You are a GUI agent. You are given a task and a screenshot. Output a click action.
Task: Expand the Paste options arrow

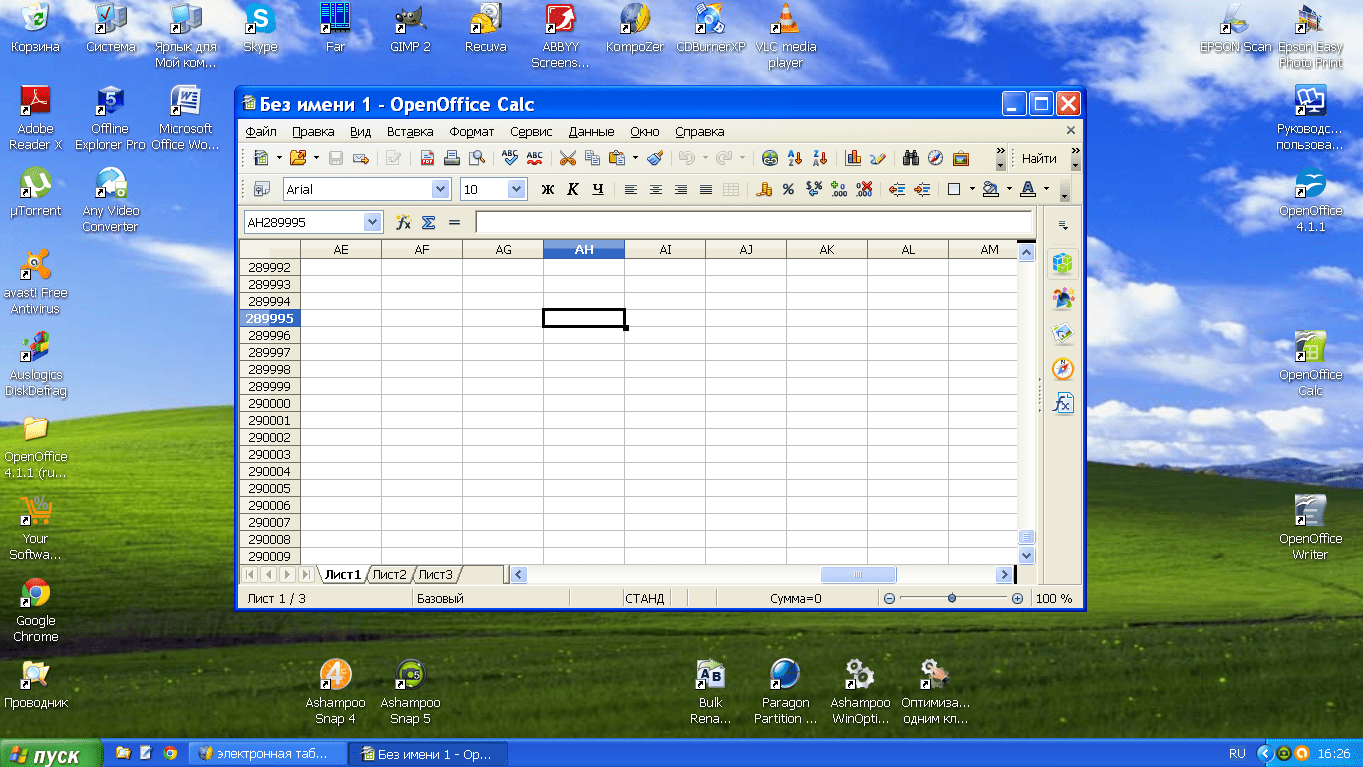coord(634,158)
